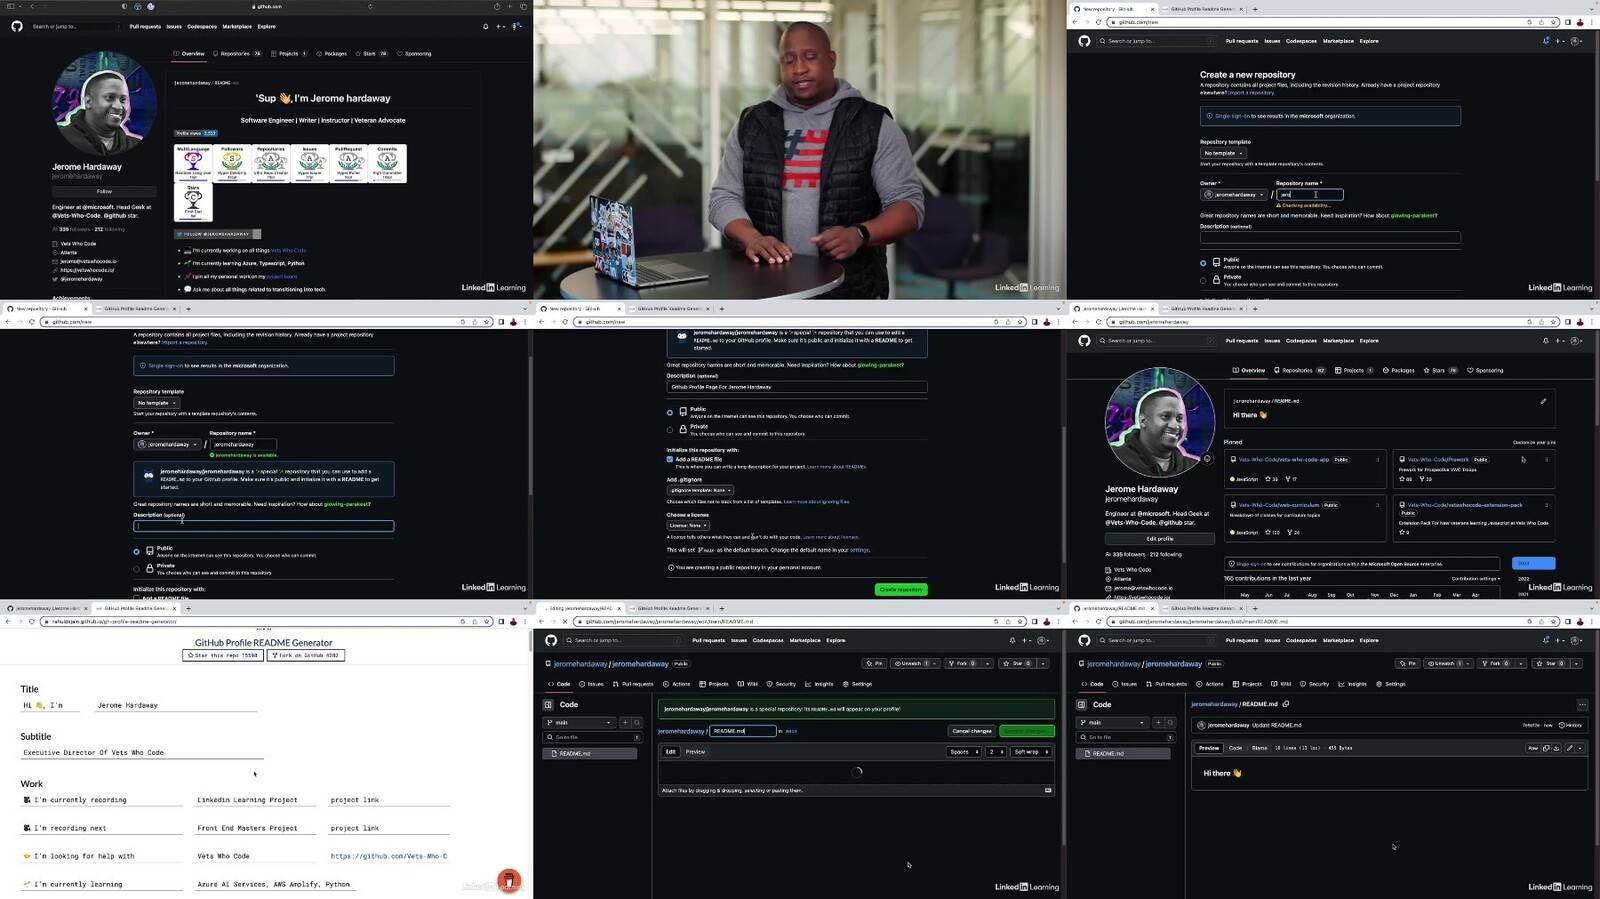The image size is (1600, 899).
Task: Open the 'No template' dropdown in top-right frame
Action: tap(1222, 153)
